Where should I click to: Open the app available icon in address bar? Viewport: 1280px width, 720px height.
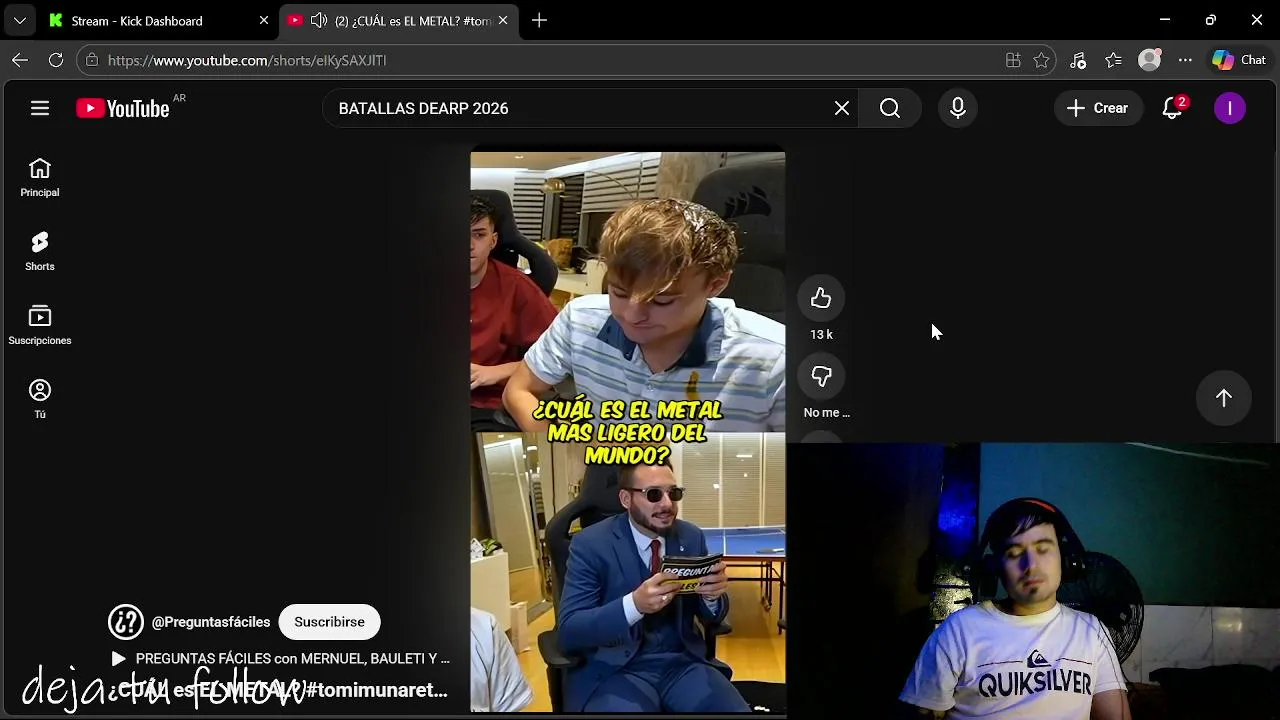(x=1013, y=60)
